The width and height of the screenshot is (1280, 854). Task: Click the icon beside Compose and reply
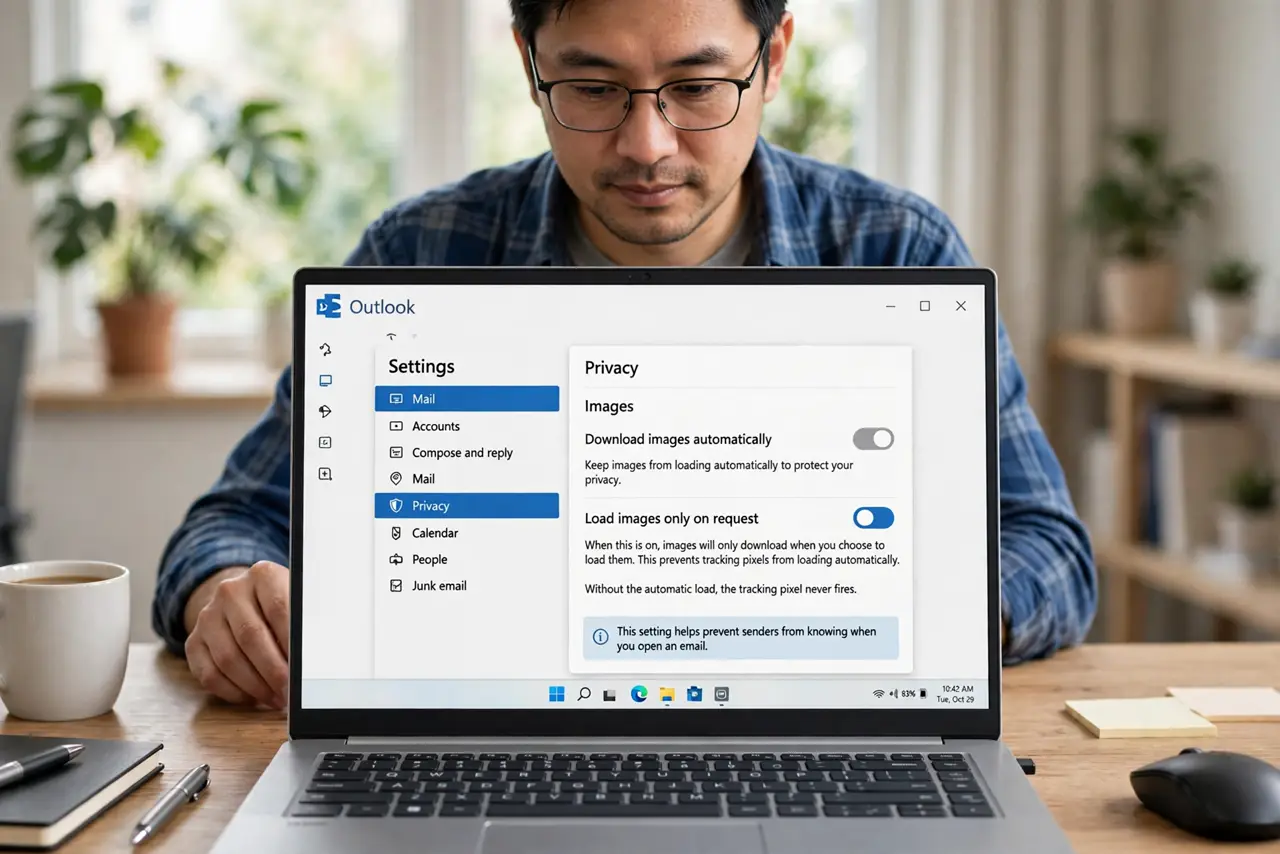pos(396,453)
